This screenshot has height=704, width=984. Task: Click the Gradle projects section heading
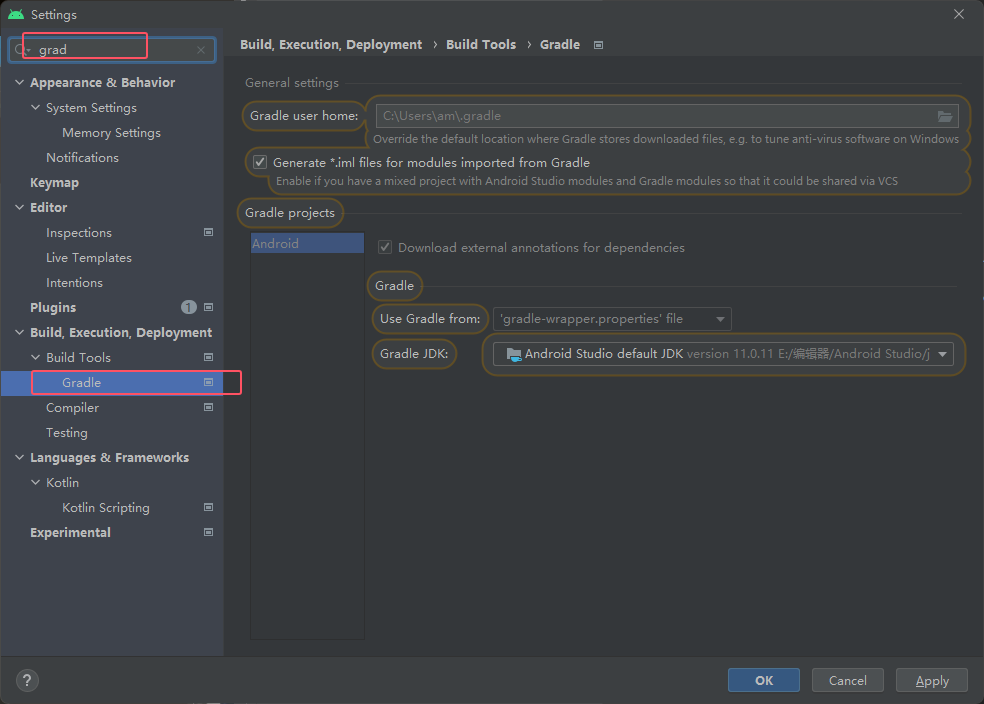tap(290, 213)
